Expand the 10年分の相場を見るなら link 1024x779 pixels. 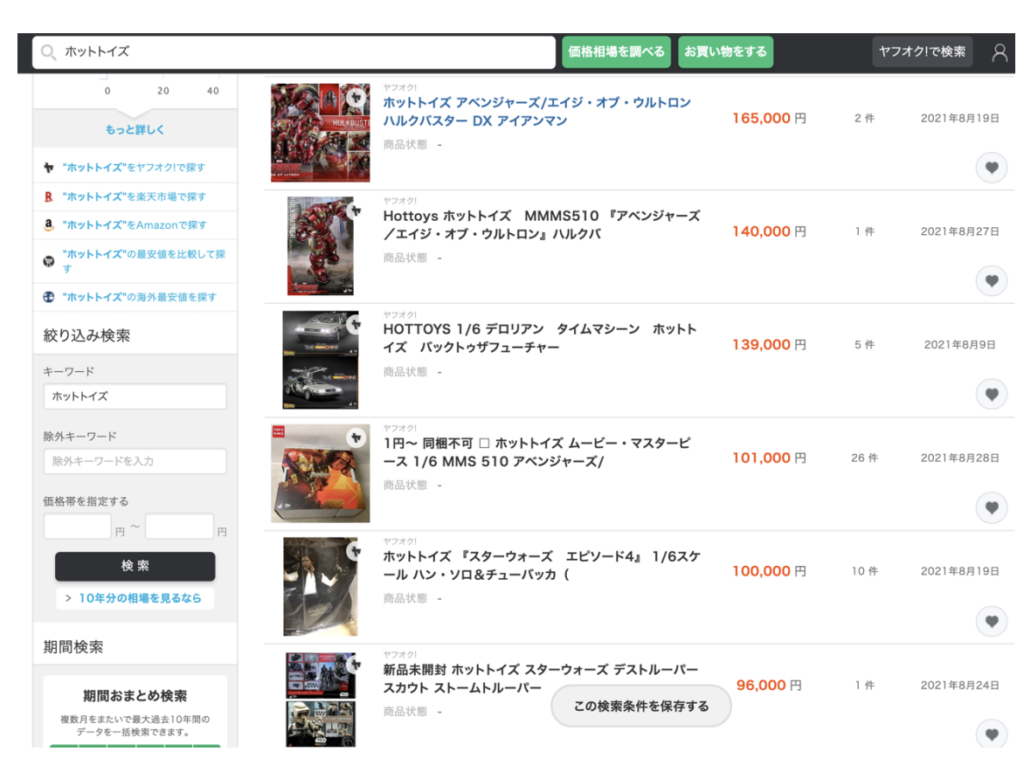[135, 598]
